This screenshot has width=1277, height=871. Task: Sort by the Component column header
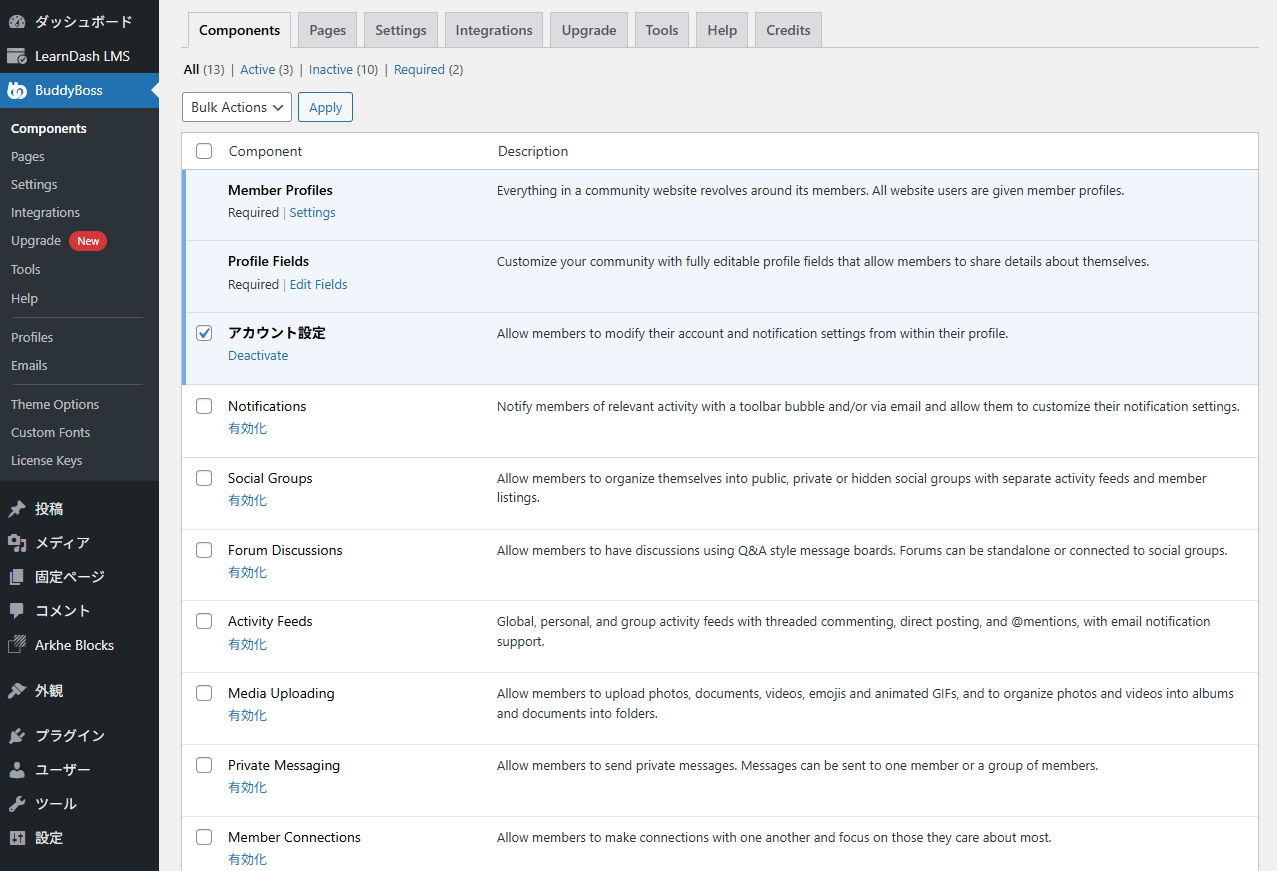click(265, 151)
